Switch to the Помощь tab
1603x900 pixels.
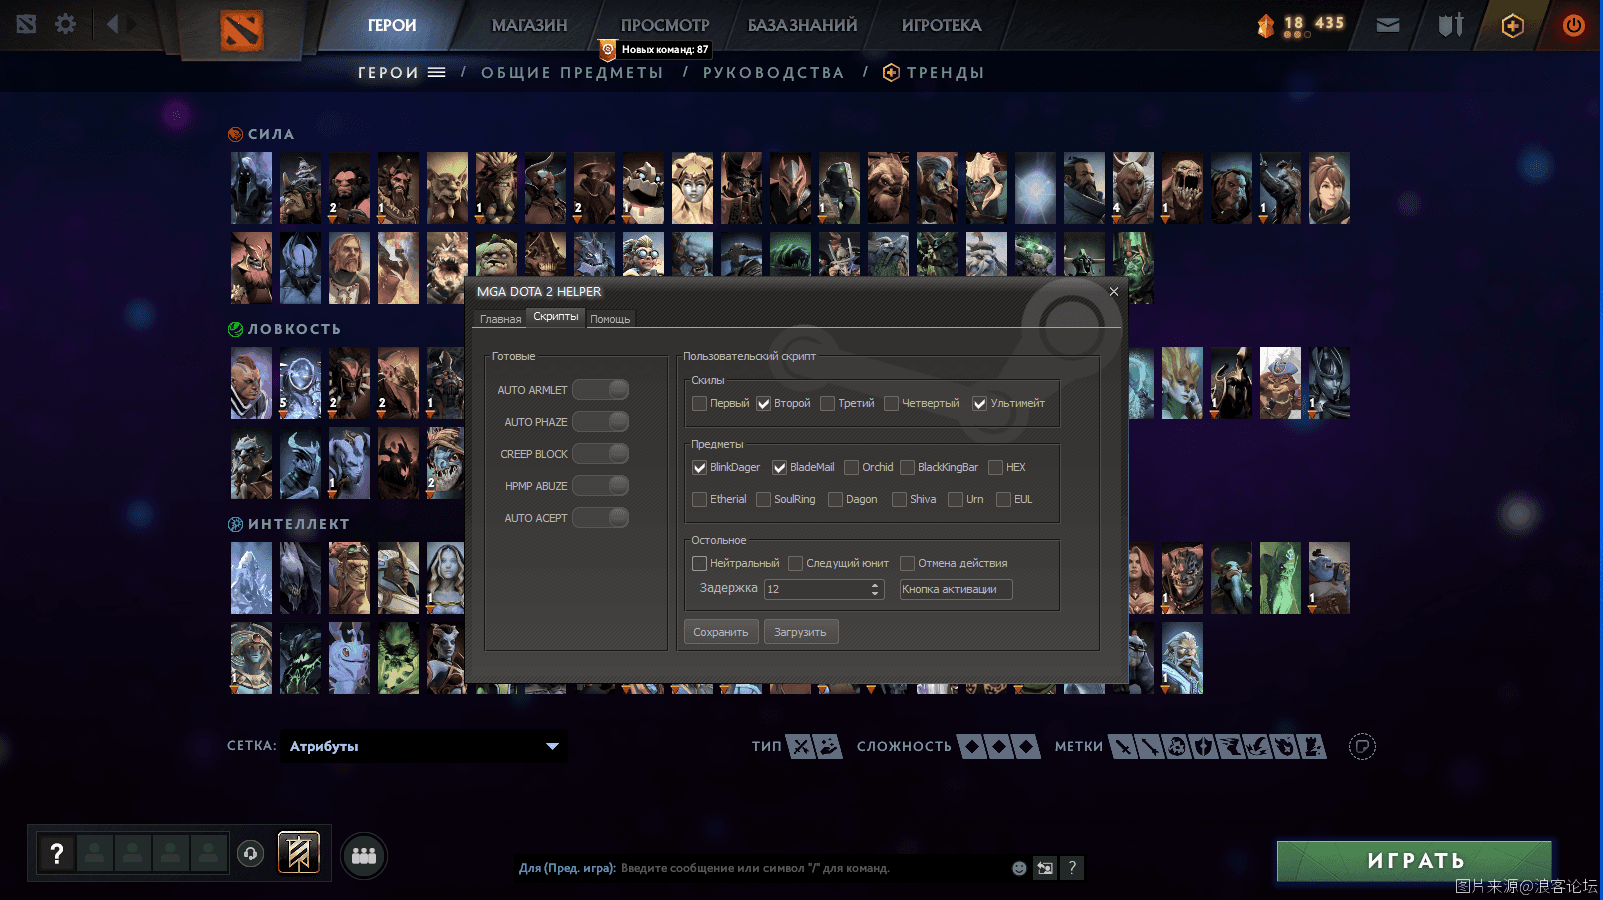(x=610, y=319)
